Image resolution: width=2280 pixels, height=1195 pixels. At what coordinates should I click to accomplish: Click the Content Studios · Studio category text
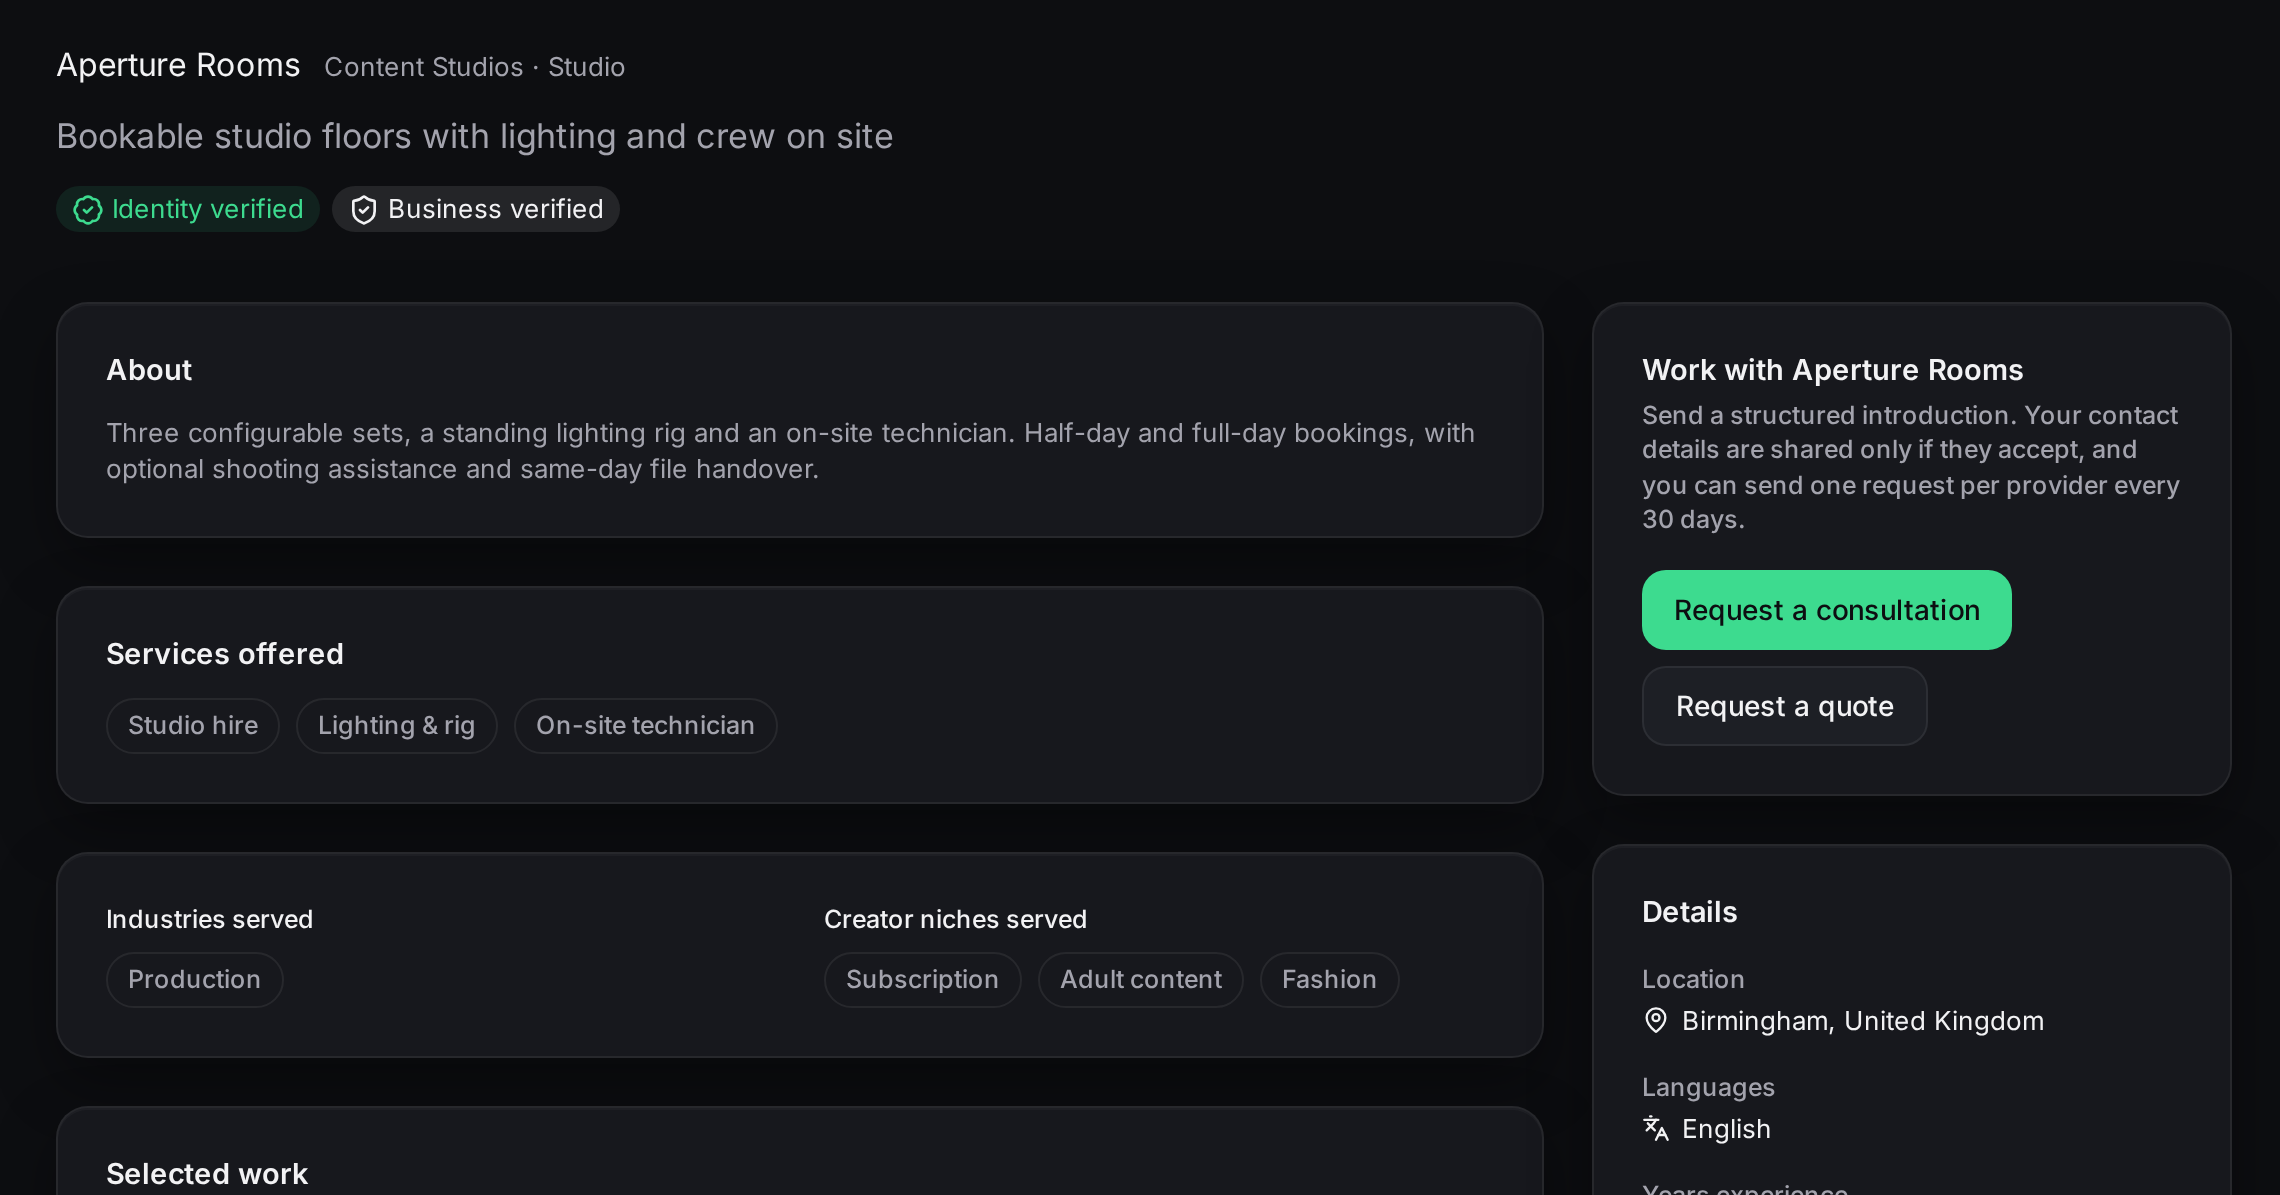coord(474,67)
